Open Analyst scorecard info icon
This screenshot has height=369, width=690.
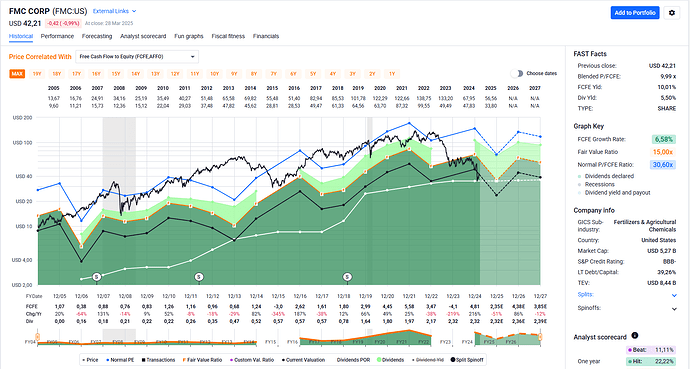635,336
